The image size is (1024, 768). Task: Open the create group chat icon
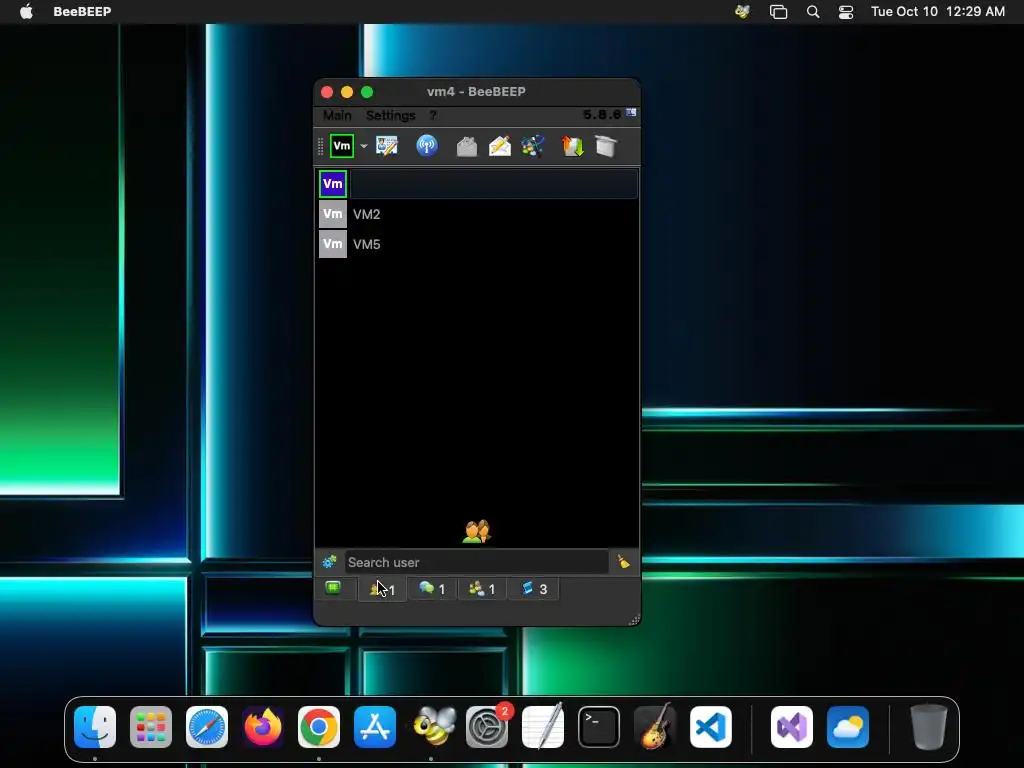coord(532,146)
